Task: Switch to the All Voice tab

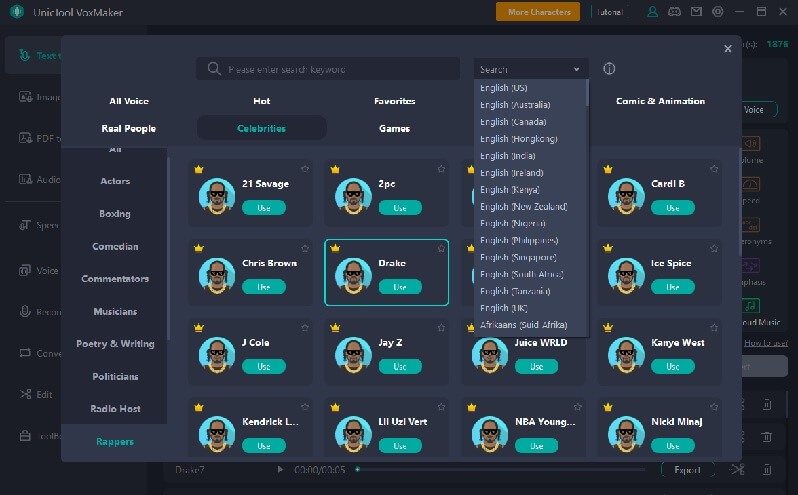Action: [x=129, y=101]
